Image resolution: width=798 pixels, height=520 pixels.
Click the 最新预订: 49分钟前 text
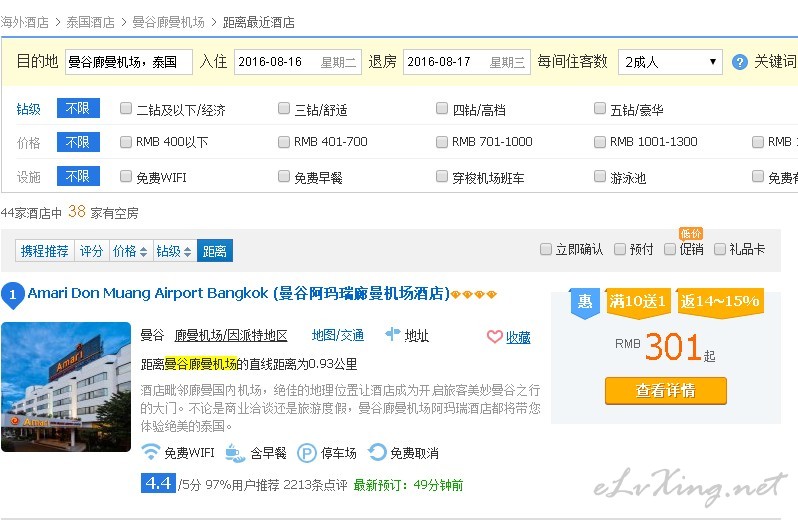tap(408, 485)
